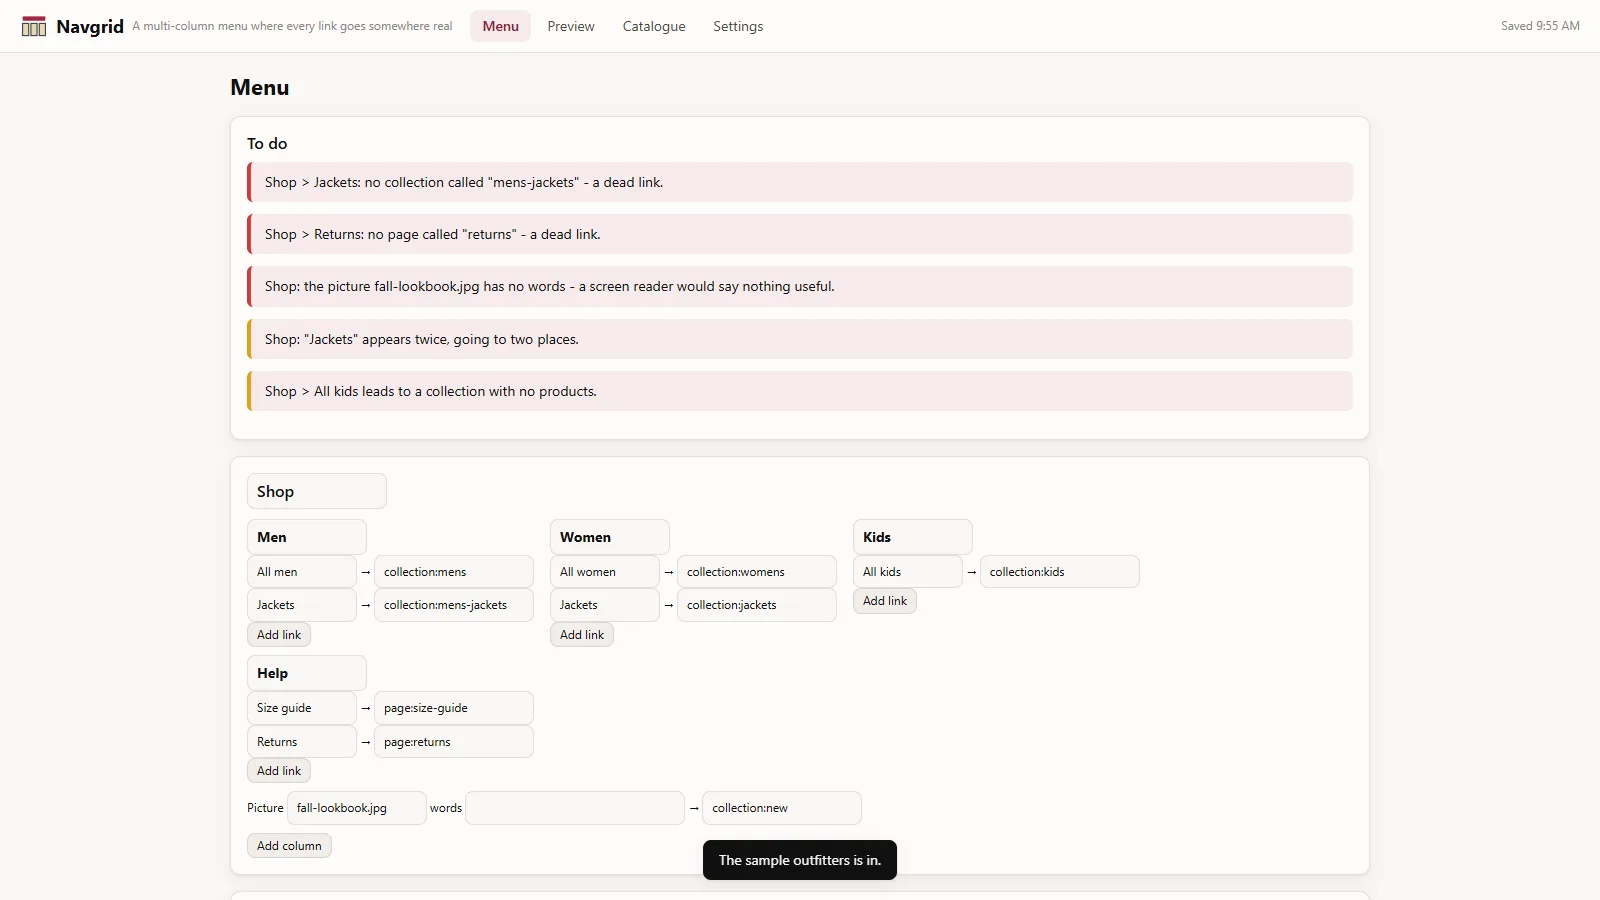Click the Returns label field
Image resolution: width=1600 pixels, height=900 pixels.
pos(301,742)
